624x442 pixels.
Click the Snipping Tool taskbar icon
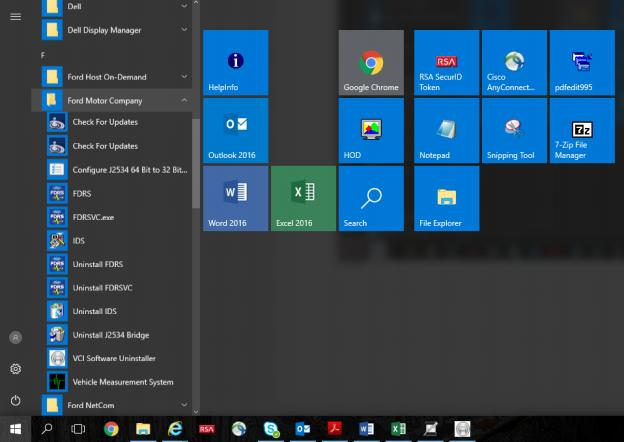pyautogui.click(x=431, y=429)
